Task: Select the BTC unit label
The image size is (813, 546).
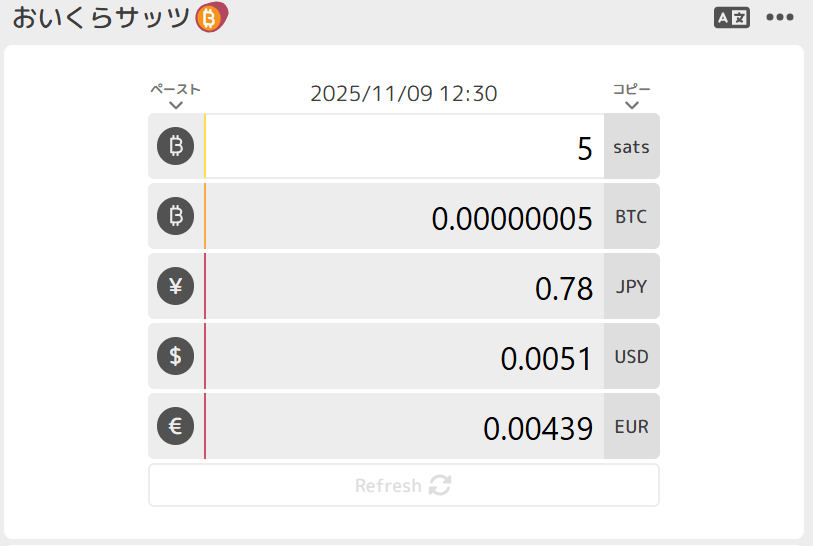Action: [631, 217]
